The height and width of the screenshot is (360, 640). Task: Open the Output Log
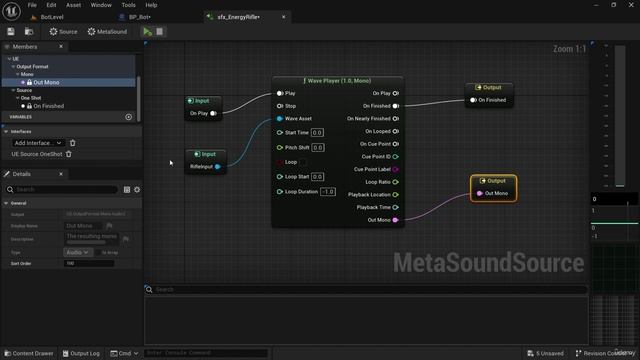point(81,353)
